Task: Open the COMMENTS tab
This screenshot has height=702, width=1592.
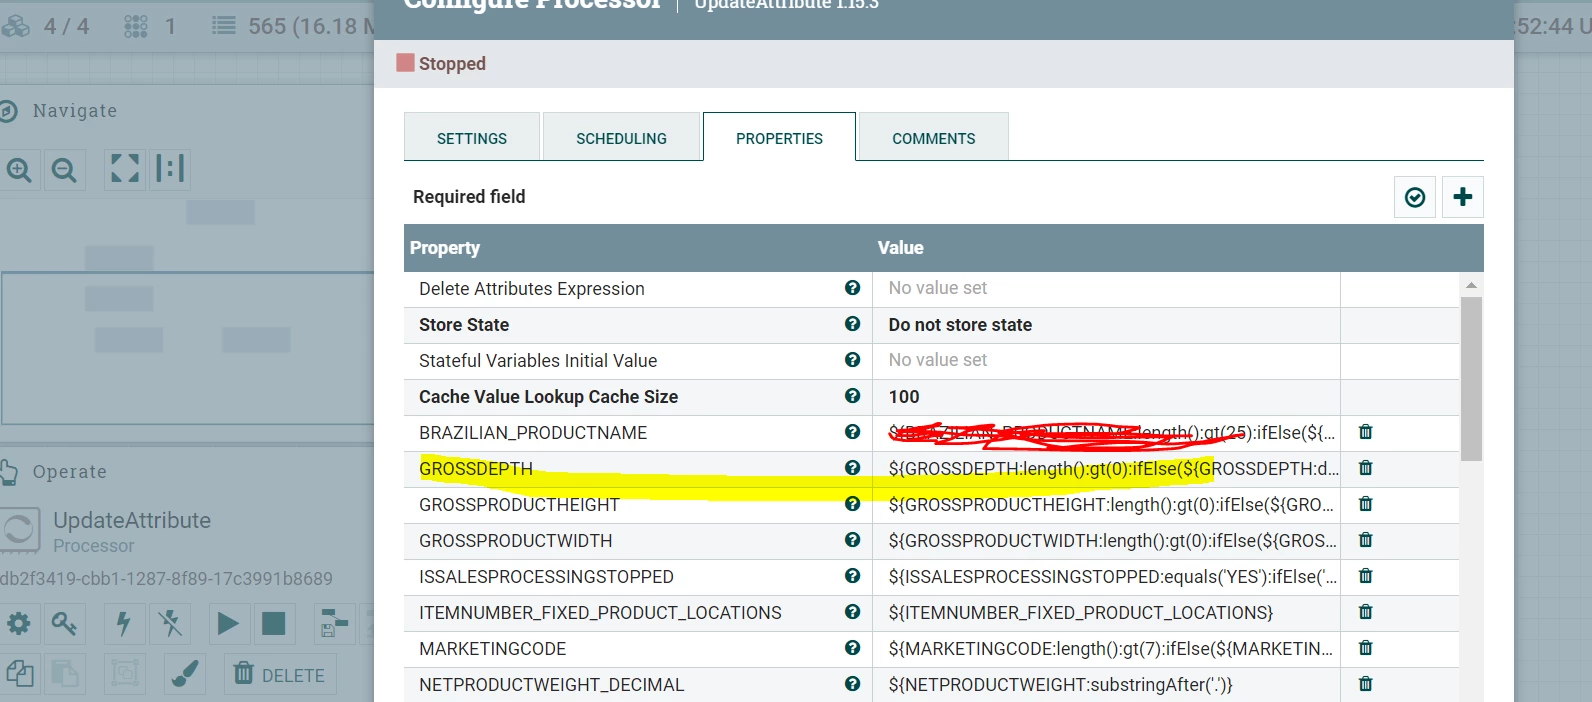Action: point(933,137)
